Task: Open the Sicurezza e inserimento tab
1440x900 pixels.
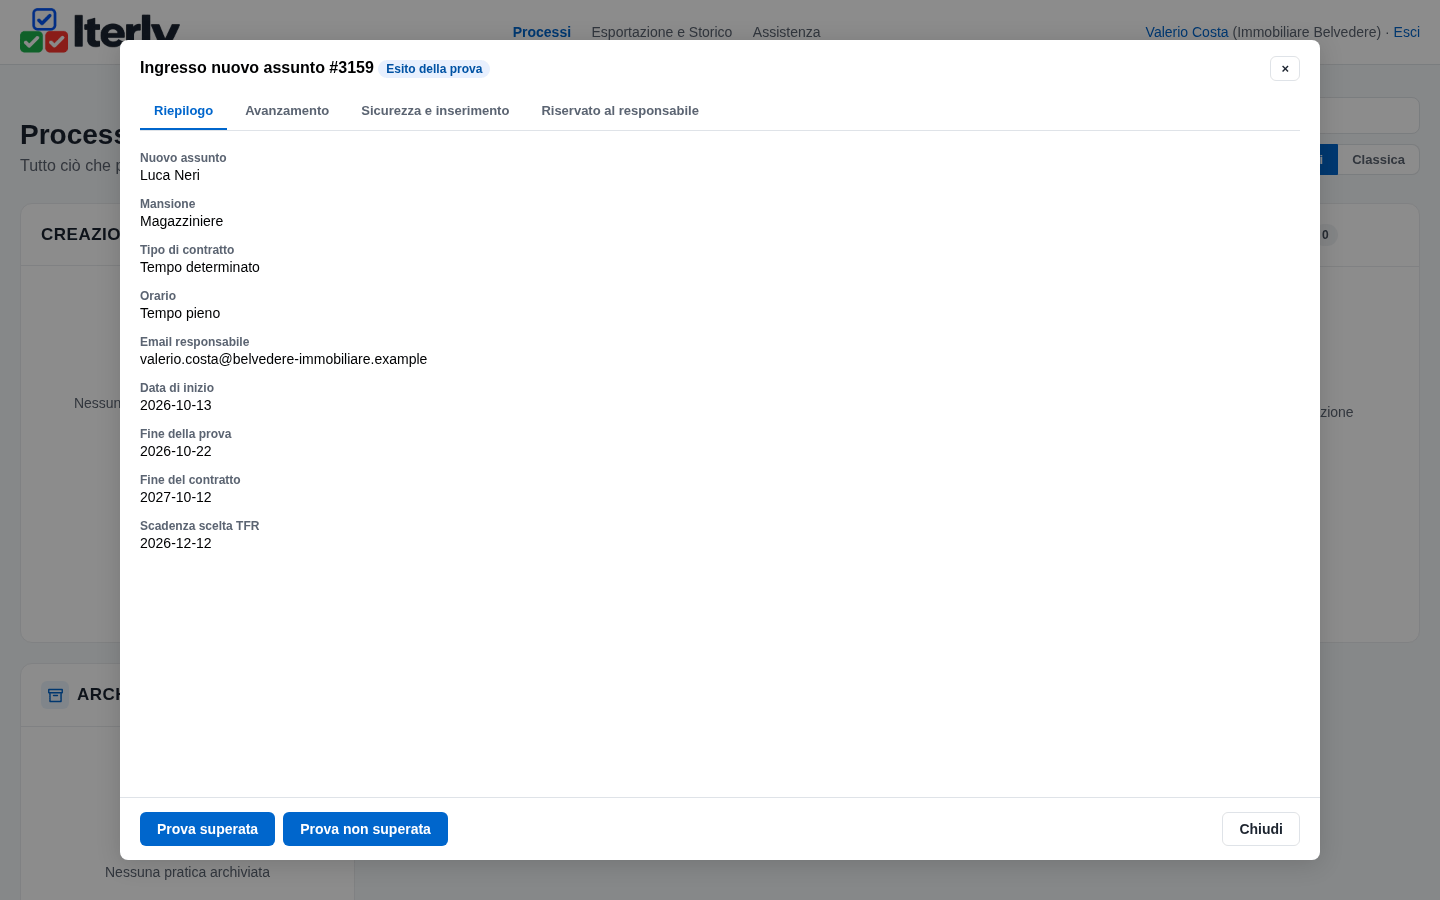Action: [435, 111]
